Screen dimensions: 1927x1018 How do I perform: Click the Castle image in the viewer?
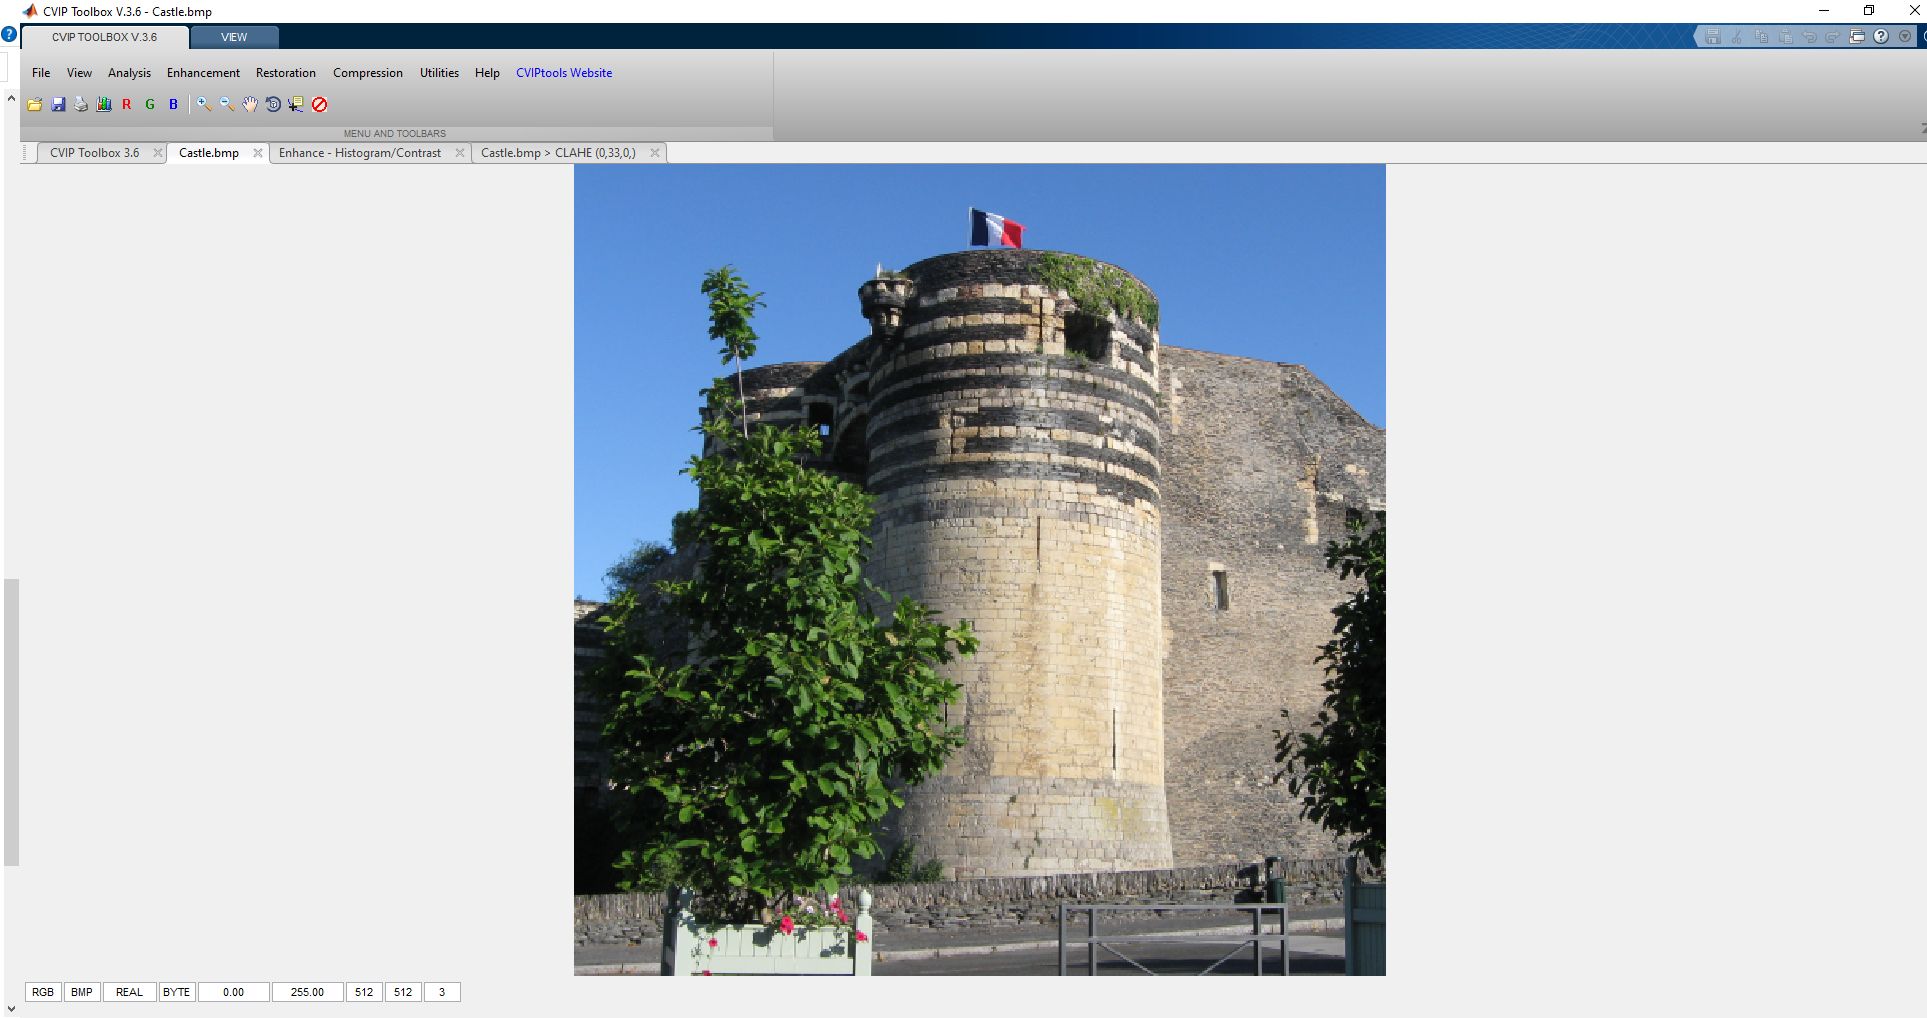[979, 570]
